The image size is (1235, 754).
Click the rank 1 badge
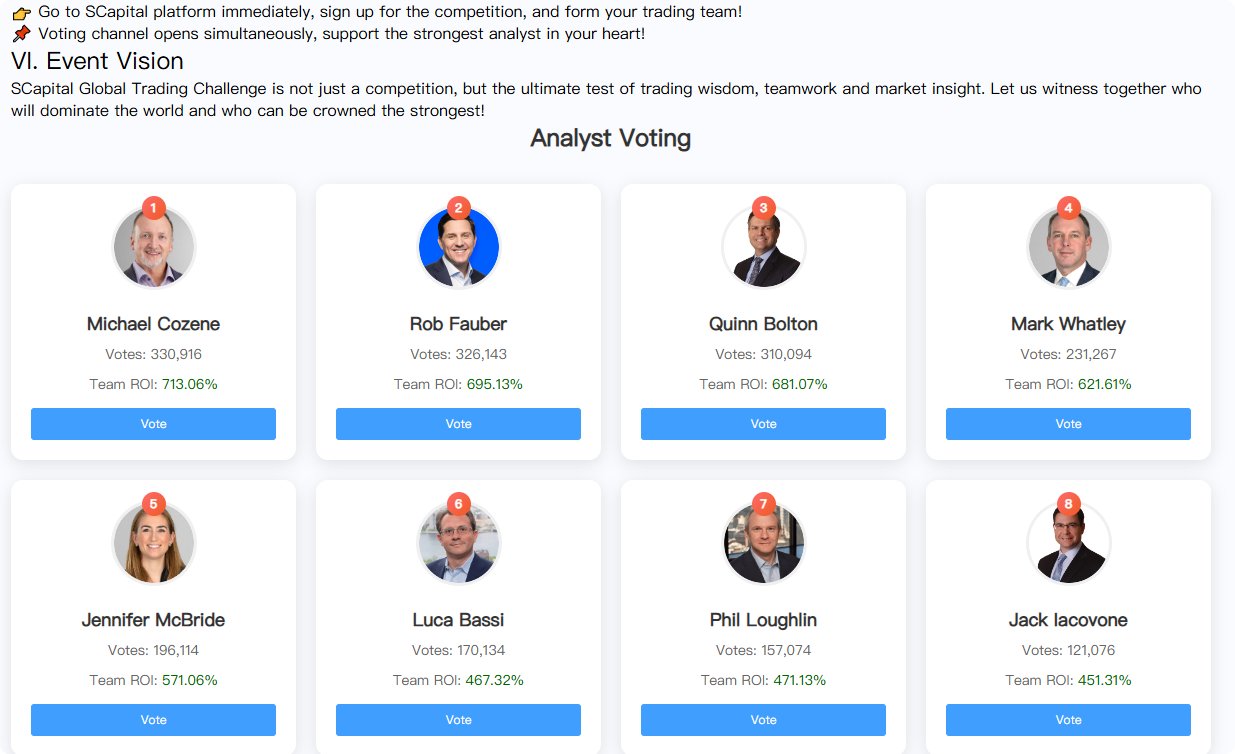point(153,208)
